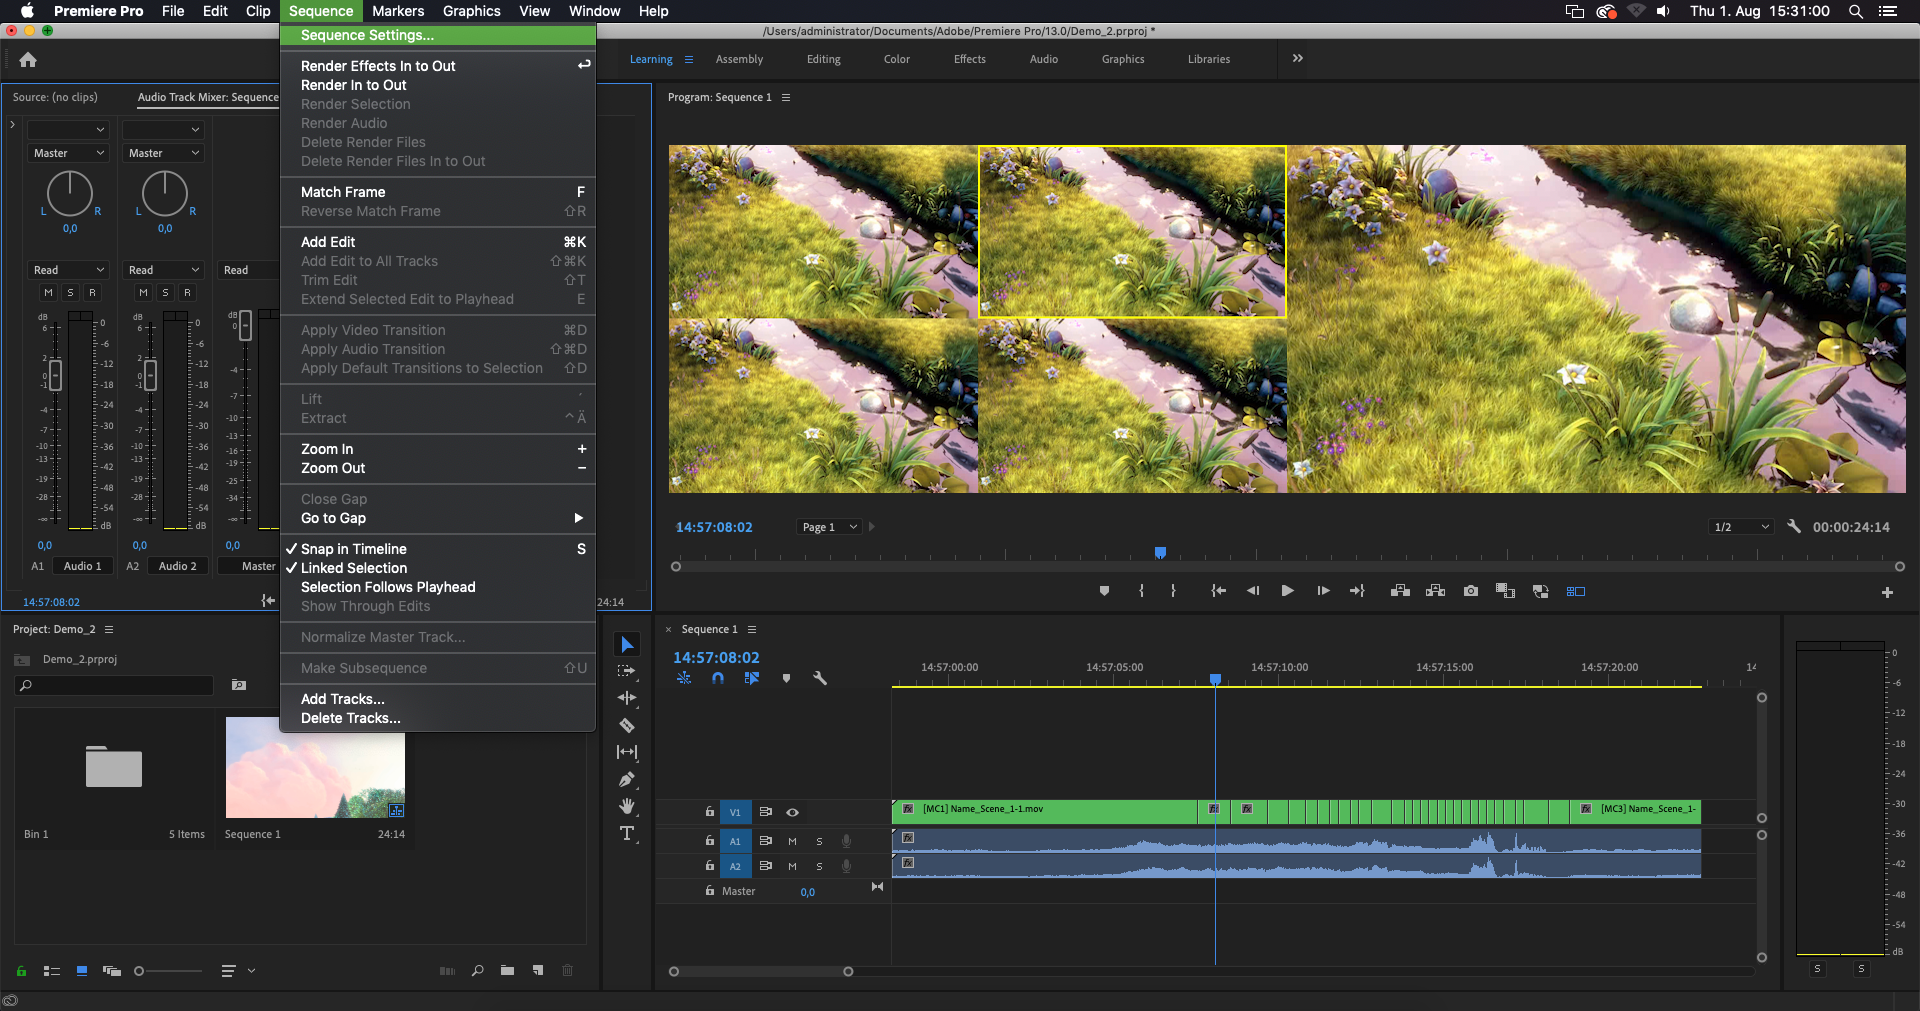Mute track A1 in timeline
Image resolution: width=1920 pixels, height=1011 pixels.
click(792, 841)
